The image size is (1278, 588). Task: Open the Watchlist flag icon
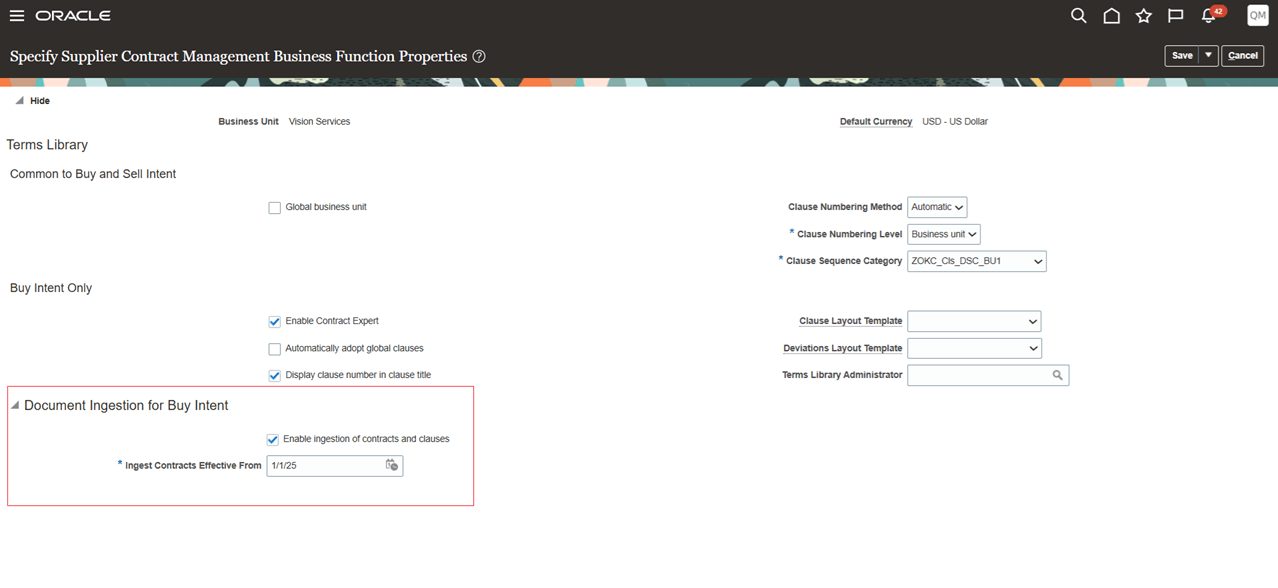click(1176, 16)
